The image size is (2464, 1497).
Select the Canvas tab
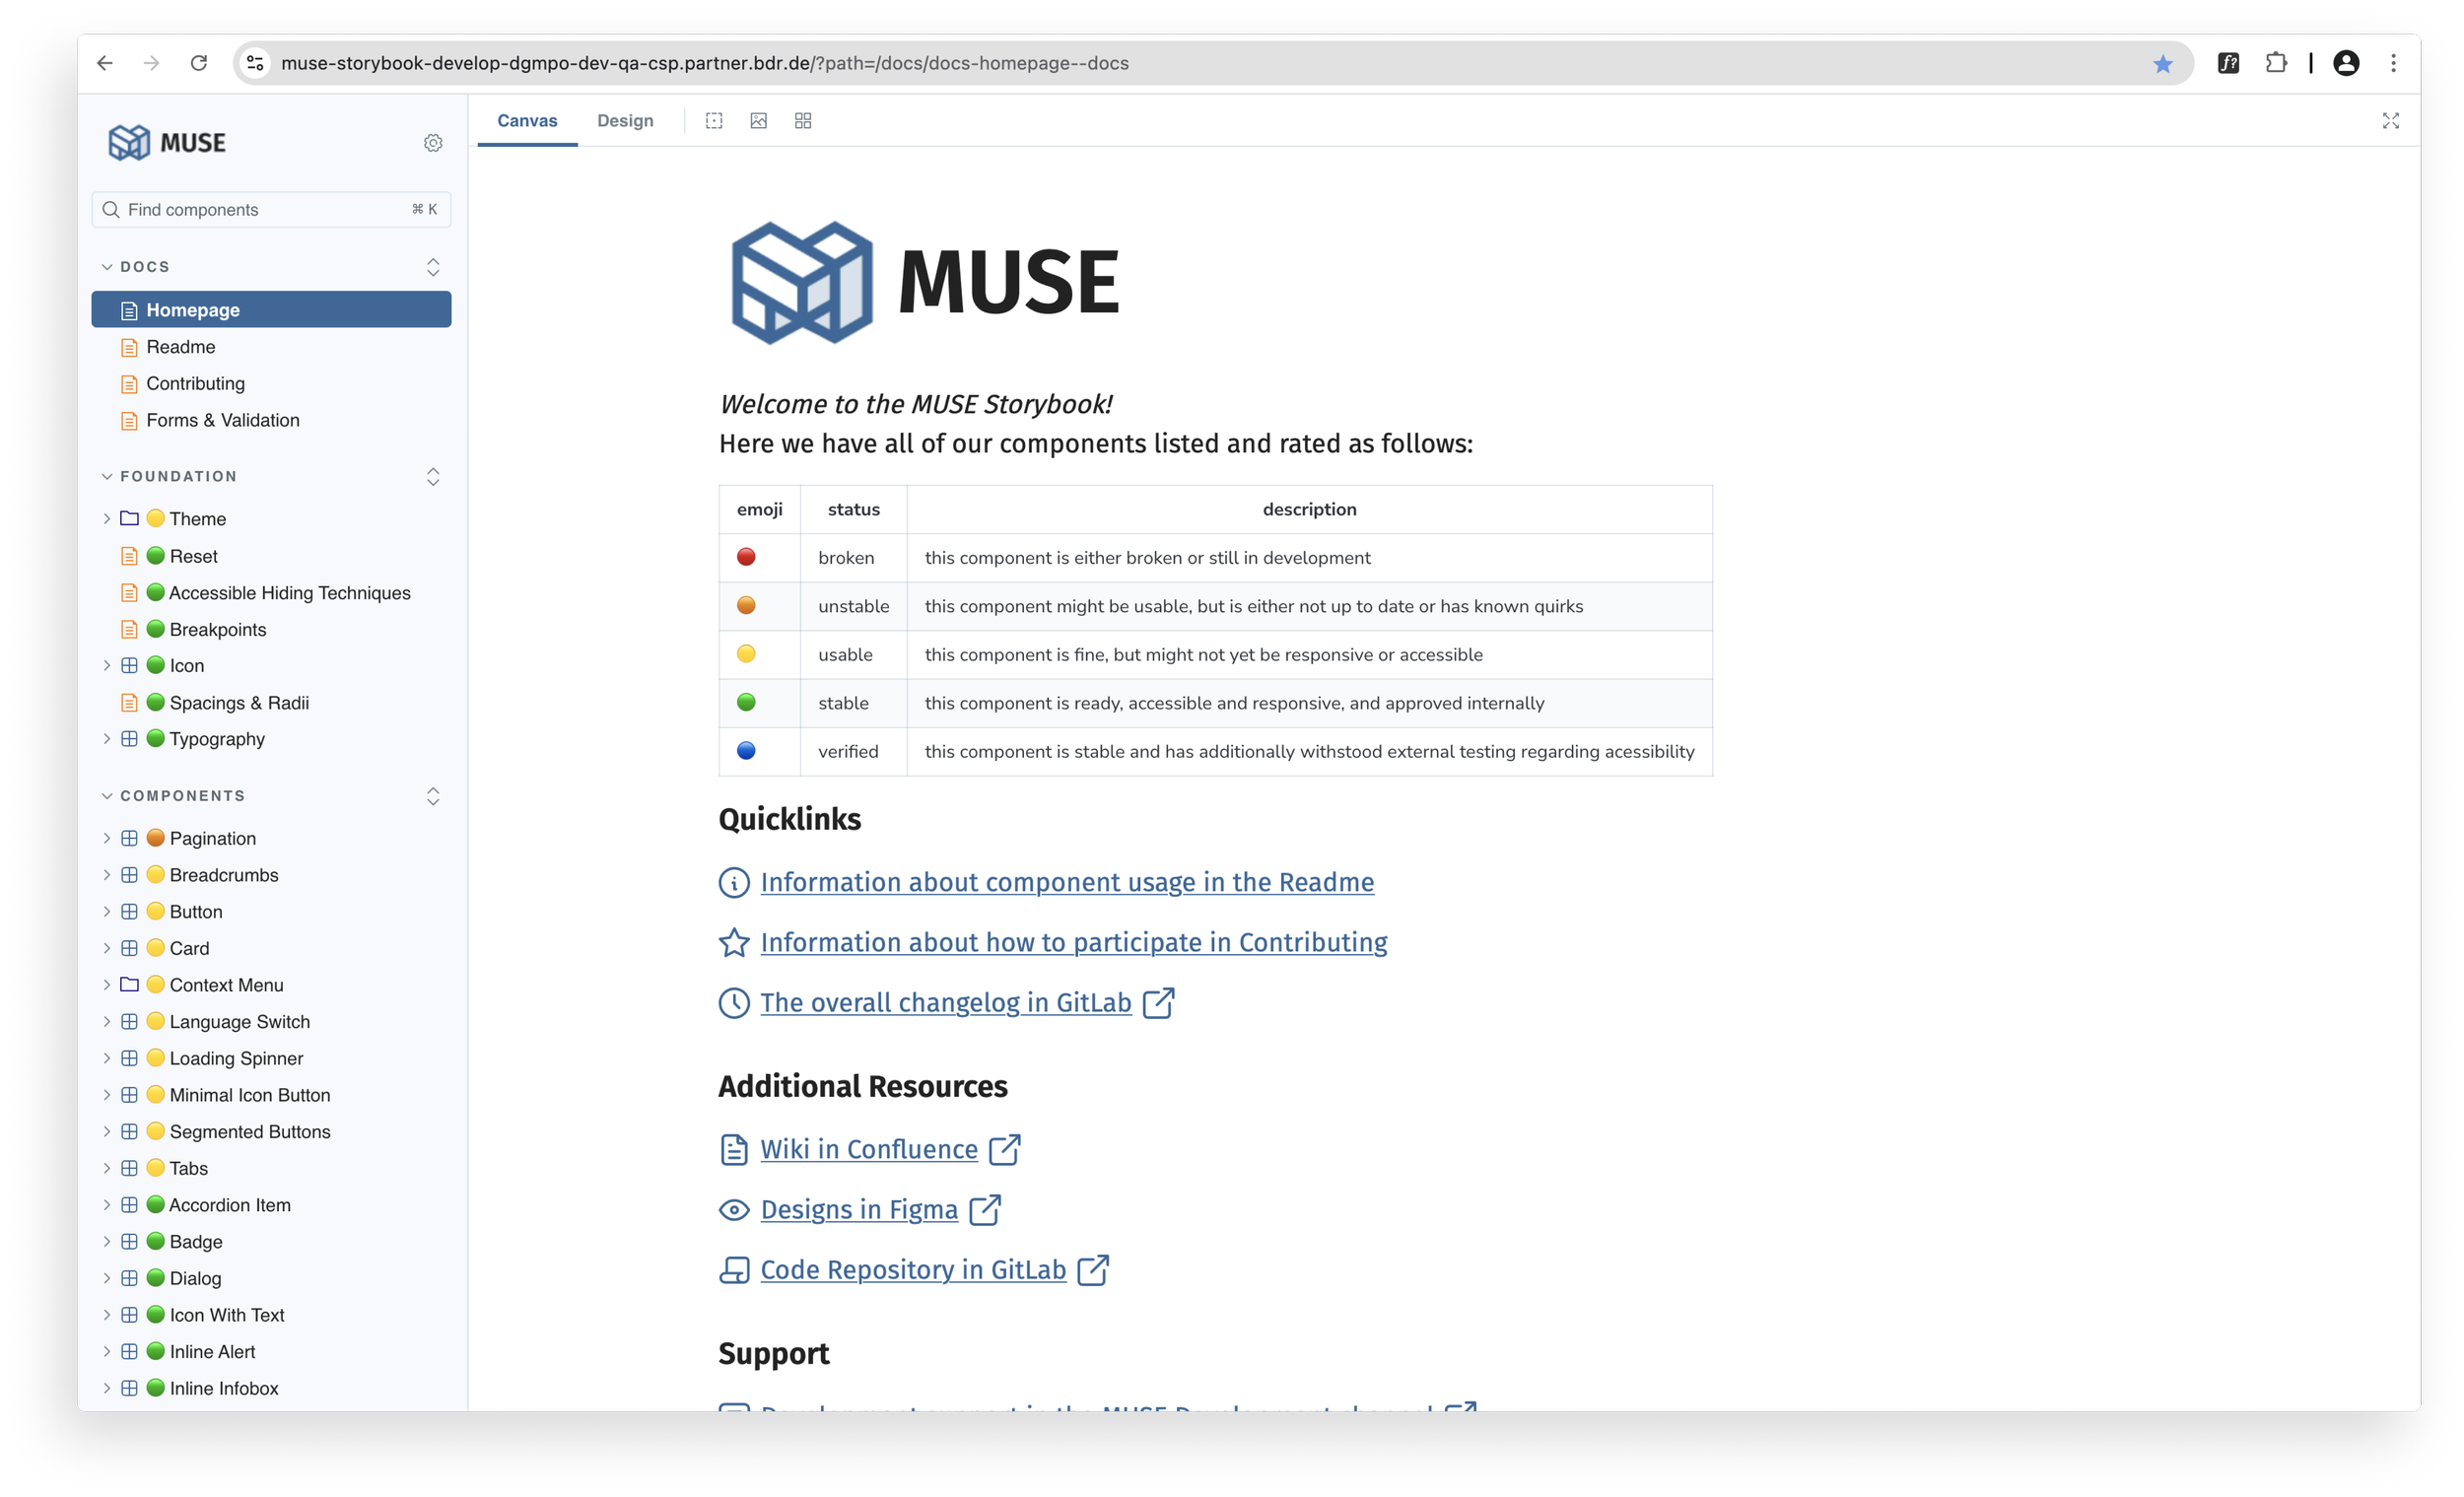(527, 121)
